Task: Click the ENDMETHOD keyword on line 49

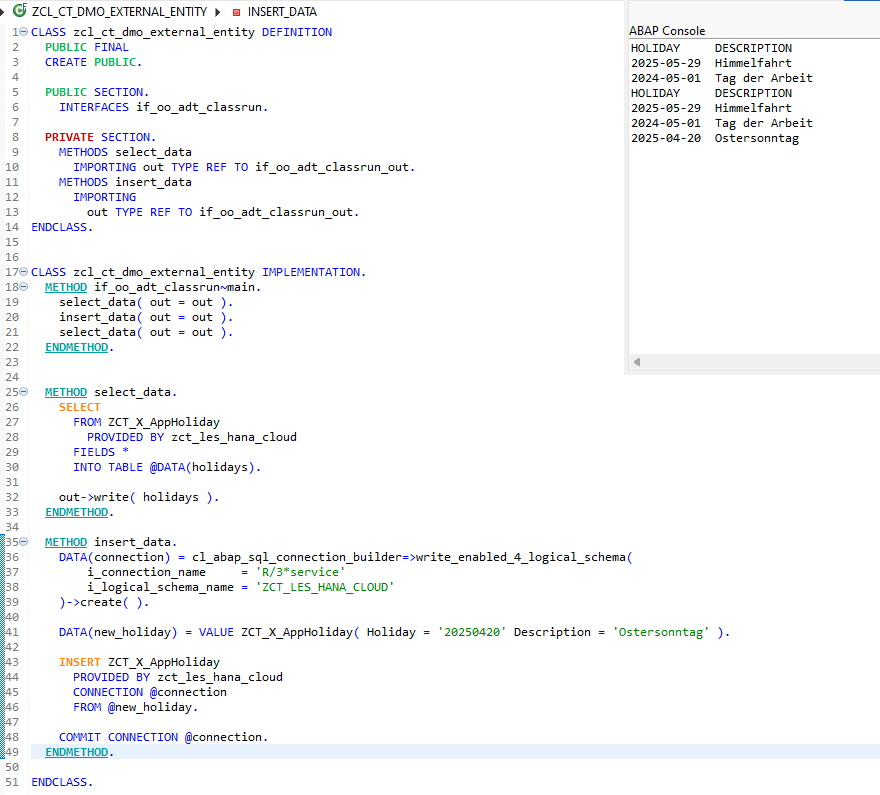Action: pyautogui.click(x=77, y=752)
